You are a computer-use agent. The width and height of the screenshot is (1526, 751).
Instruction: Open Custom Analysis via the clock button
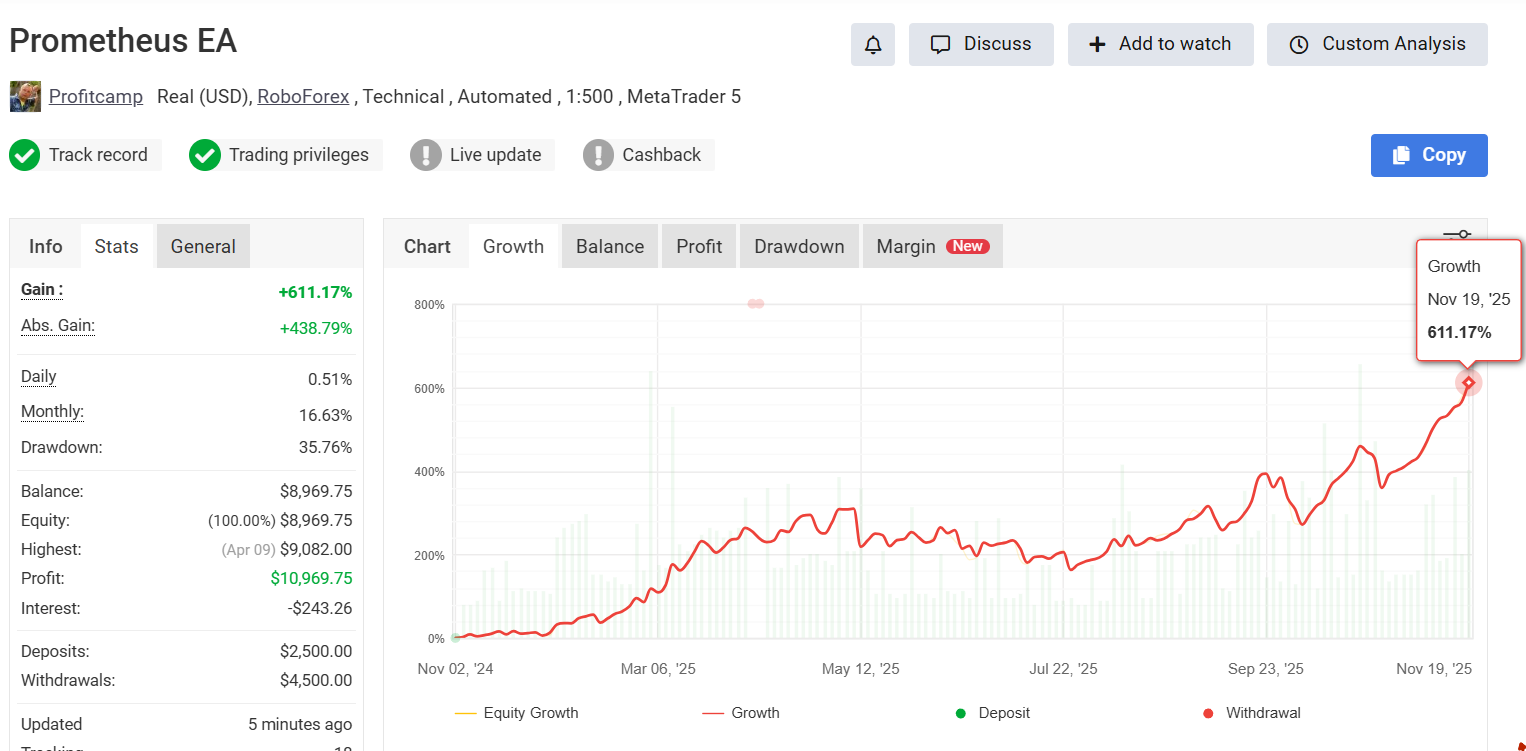1377,45
